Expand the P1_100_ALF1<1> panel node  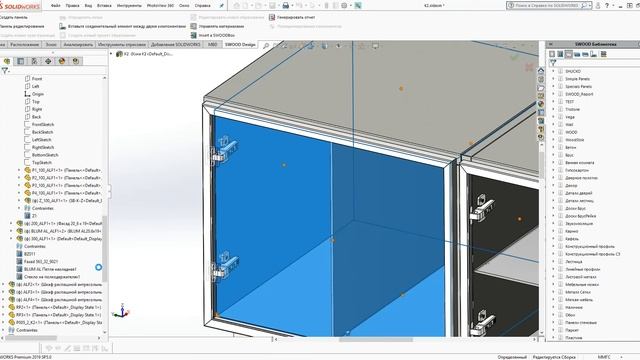click(19, 170)
